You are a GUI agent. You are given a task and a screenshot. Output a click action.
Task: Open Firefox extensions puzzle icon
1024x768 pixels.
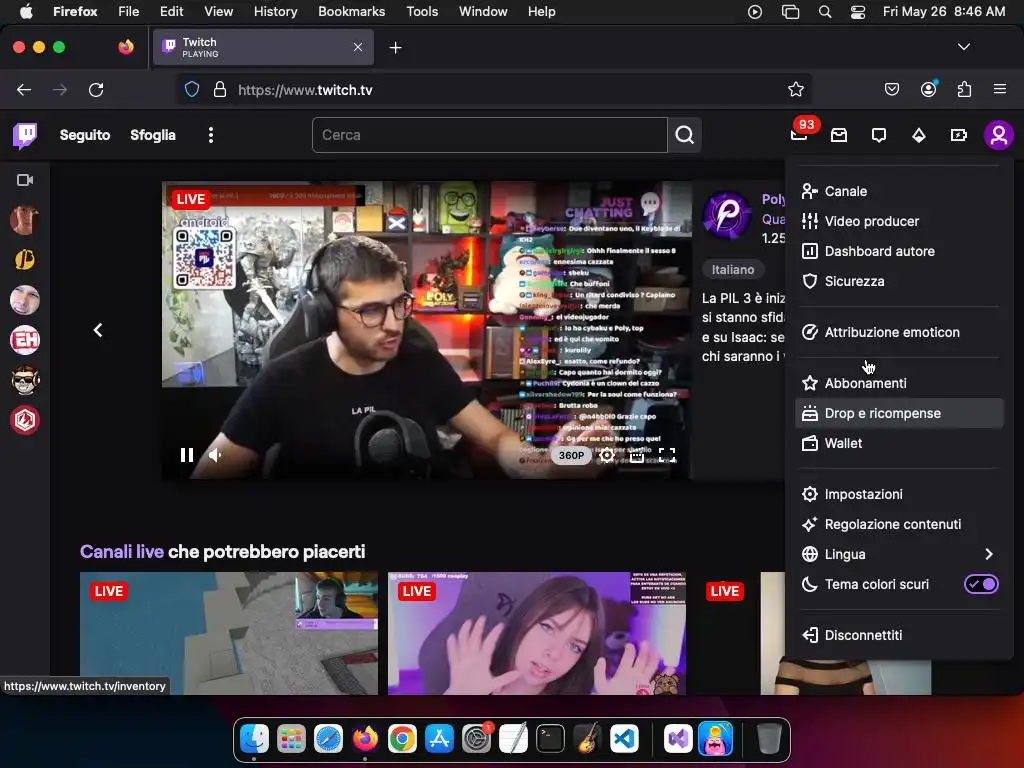tap(964, 89)
